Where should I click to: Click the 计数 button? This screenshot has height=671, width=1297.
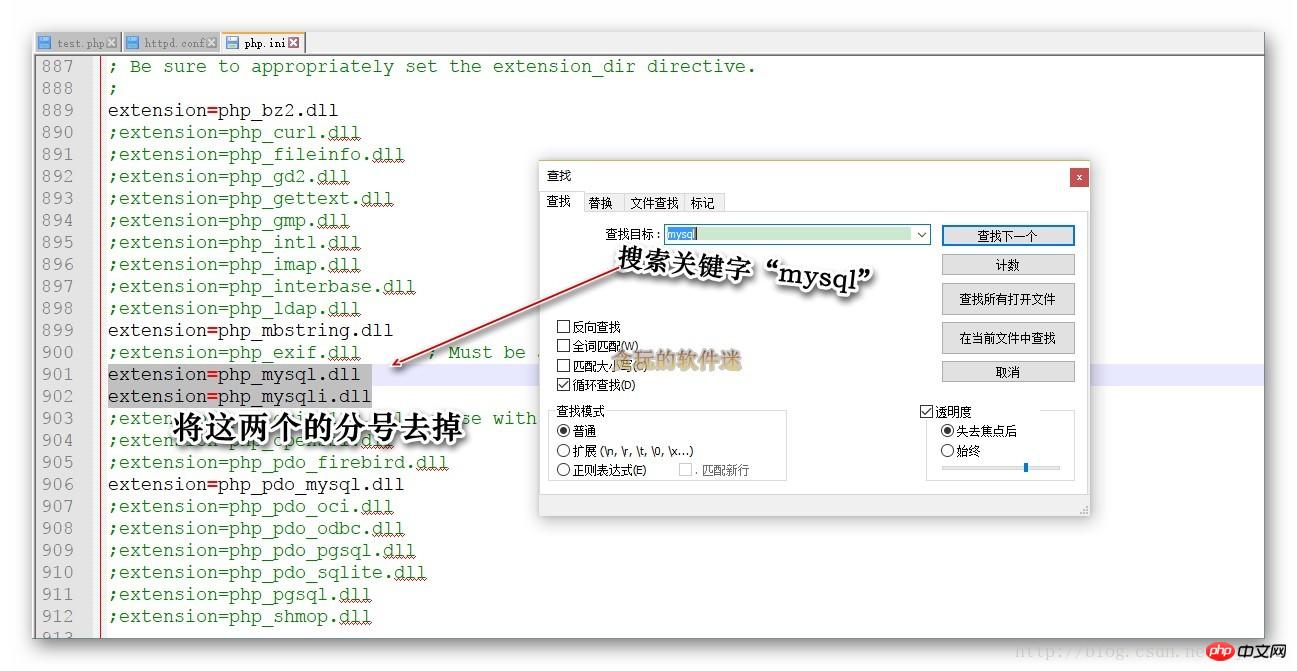[x=1008, y=265]
